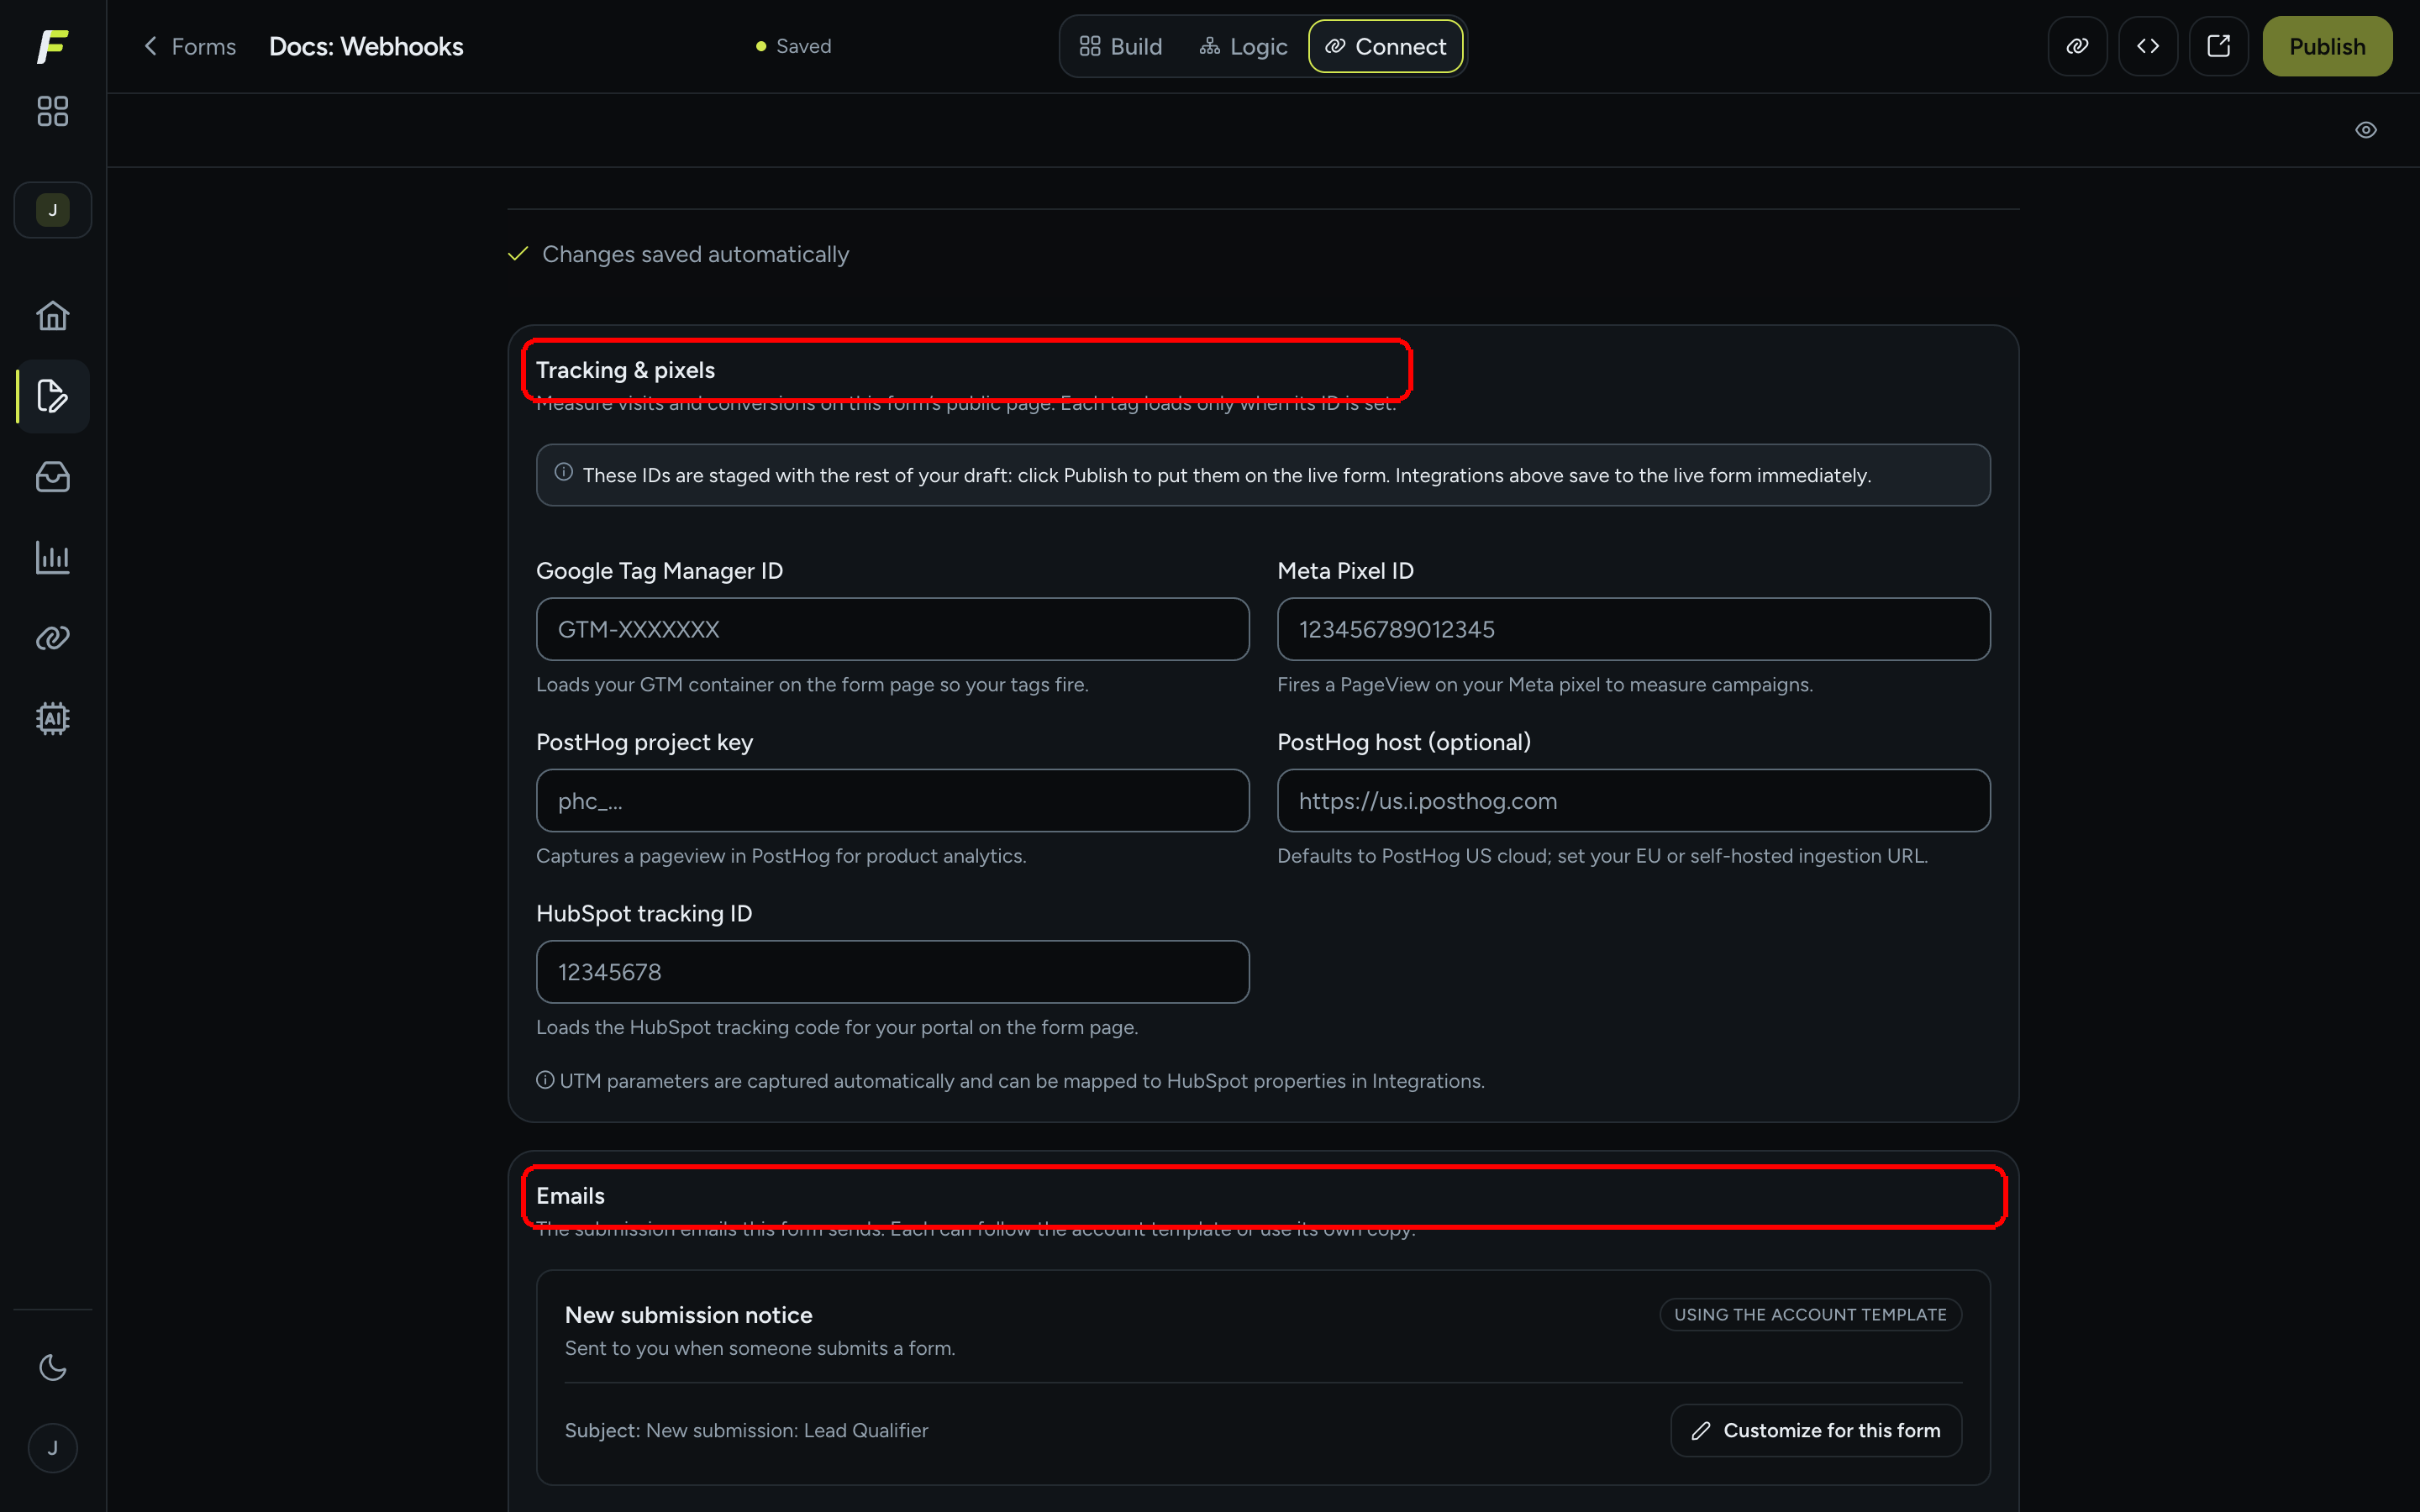Click the Saved status indicator
The width and height of the screenshot is (2420, 1512).
793,46
